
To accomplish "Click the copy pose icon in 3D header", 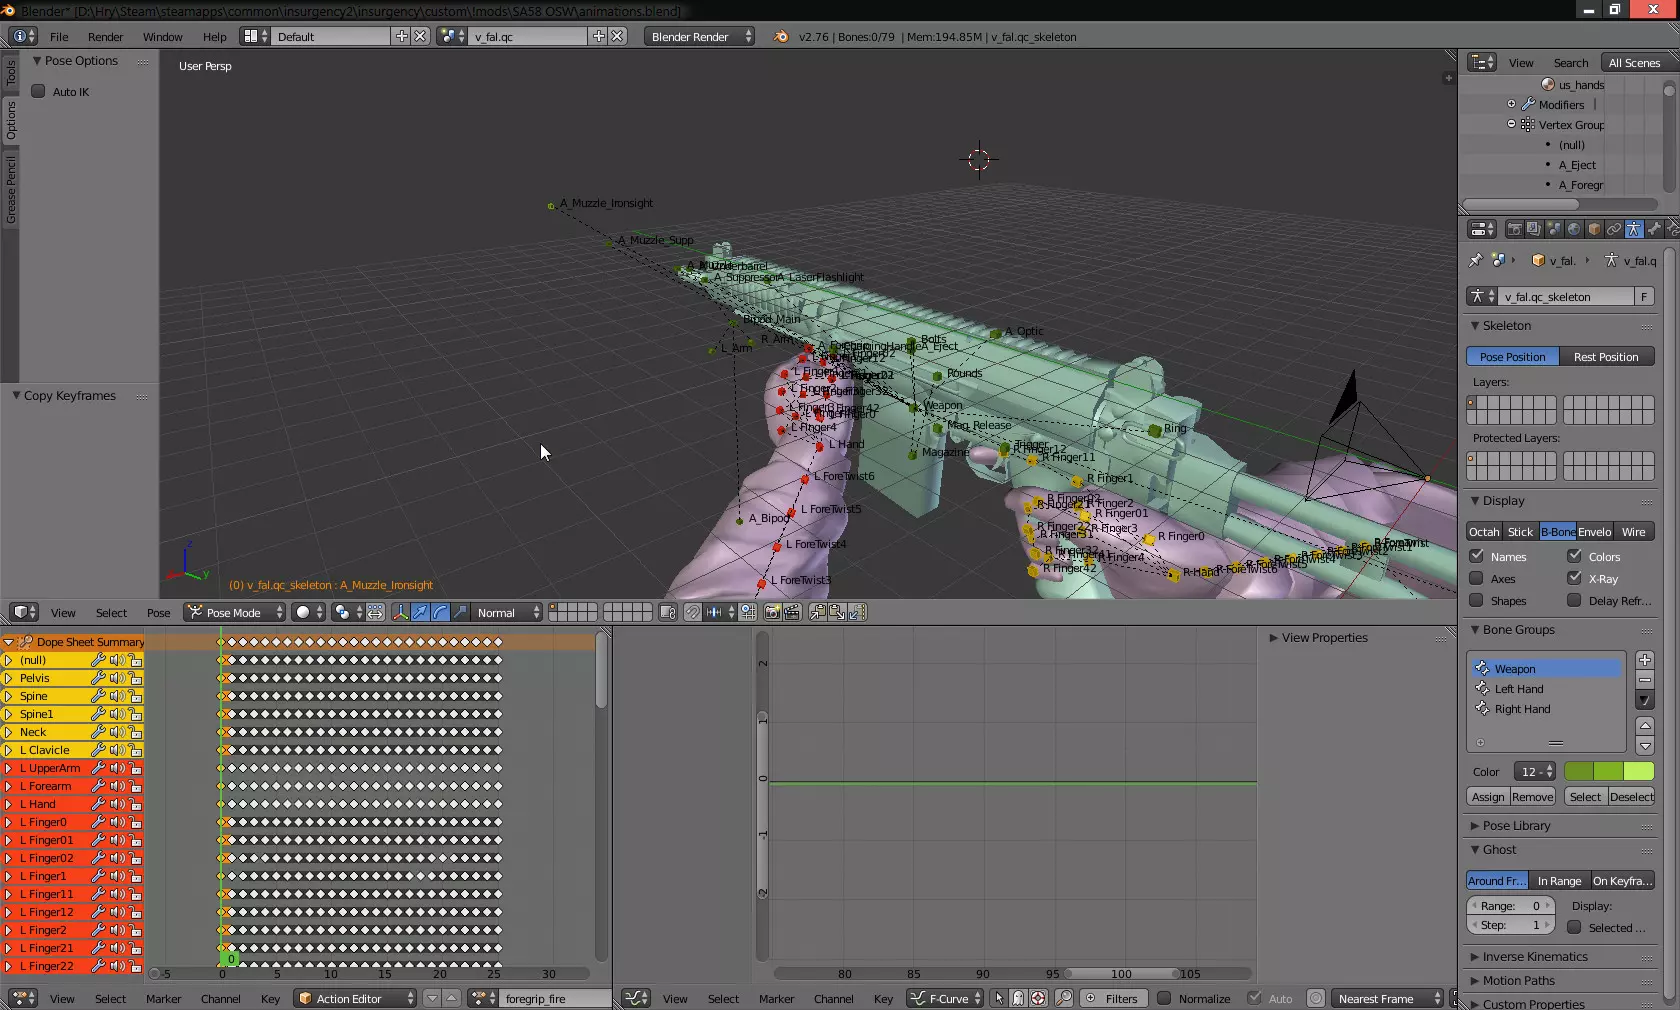I will pyautogui.click(x=817, y=612).
